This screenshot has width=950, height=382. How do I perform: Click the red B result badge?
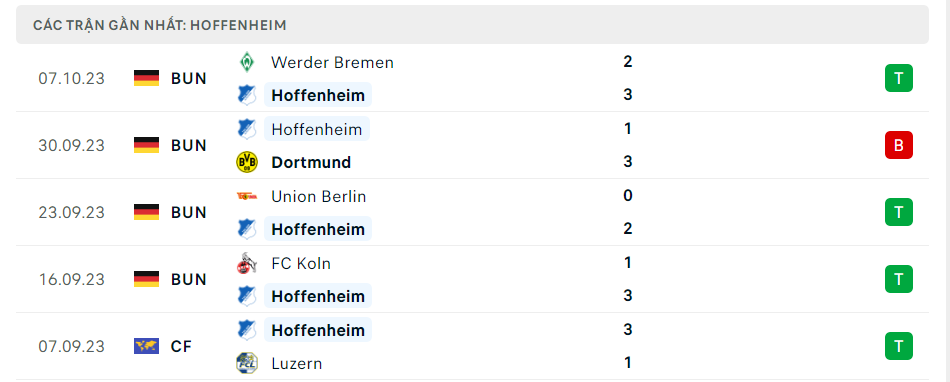tap(899, 145)
